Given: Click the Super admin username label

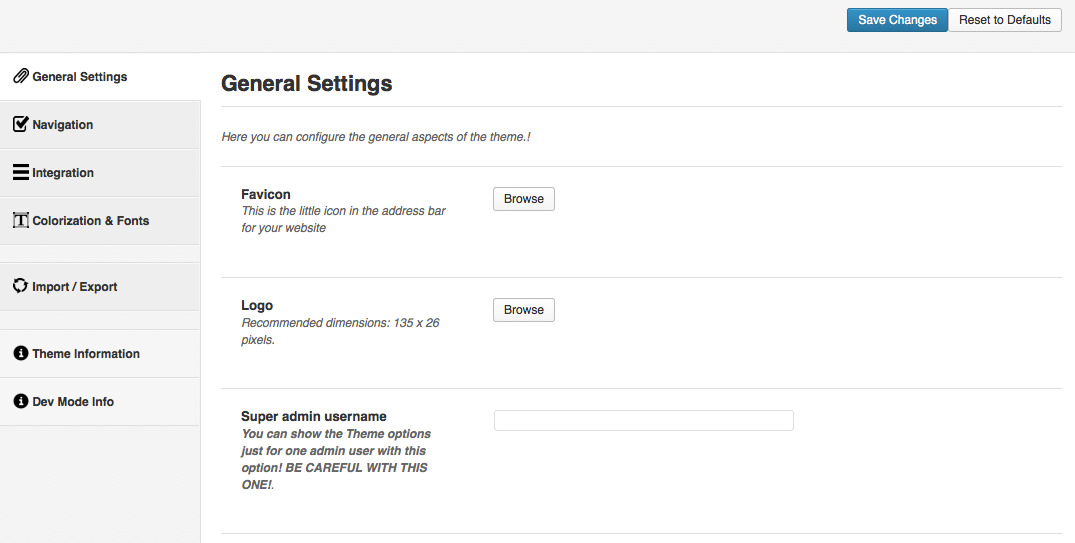Looking at the screenshot, I should tap(313, 416).
